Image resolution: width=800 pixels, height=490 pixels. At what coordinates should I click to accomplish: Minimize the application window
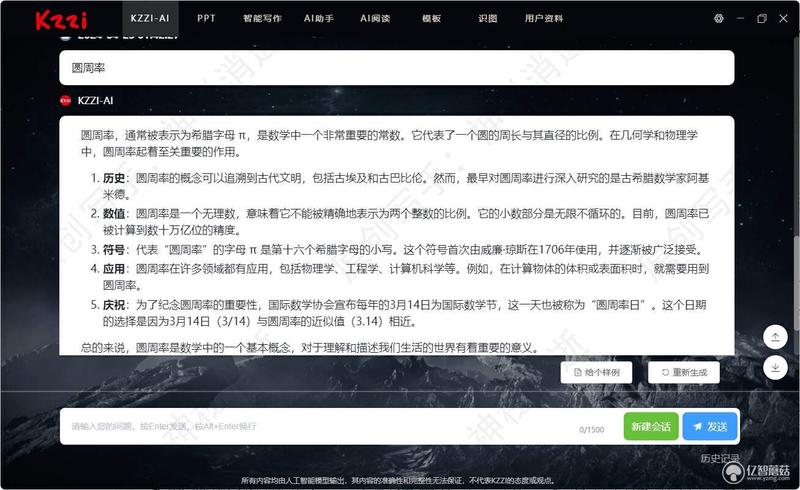pyautogui.click(x=740, y=18)
